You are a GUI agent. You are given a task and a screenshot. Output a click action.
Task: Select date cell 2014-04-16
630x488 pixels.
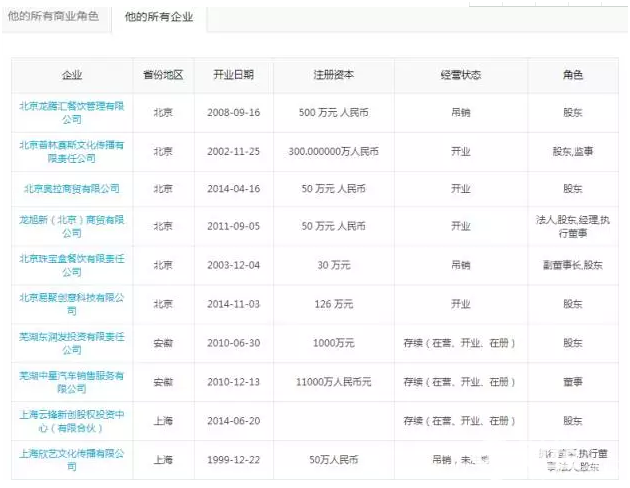point(233,189)
